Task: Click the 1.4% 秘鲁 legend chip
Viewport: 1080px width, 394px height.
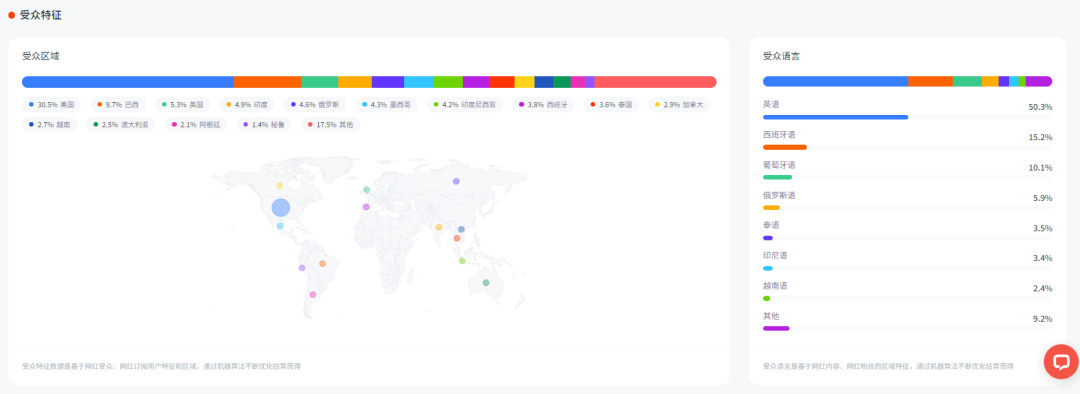Action: (263, 125)
